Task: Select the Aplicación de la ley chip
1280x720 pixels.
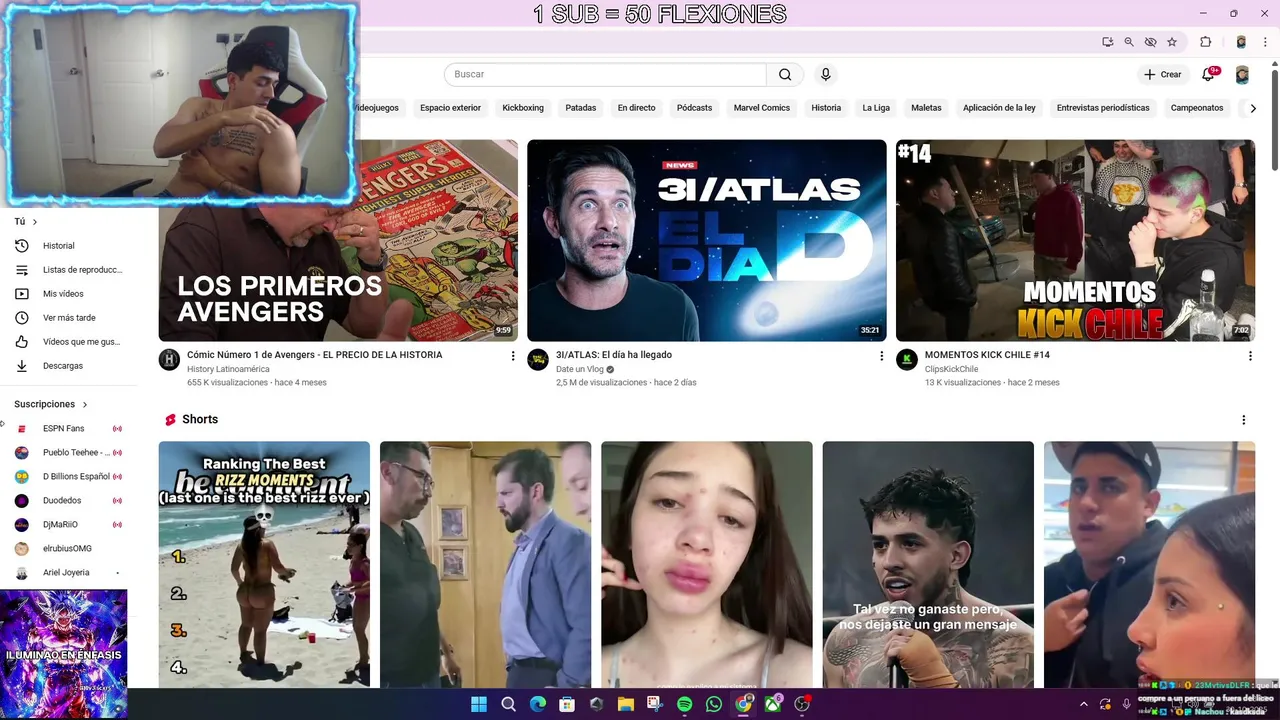Action: 999,108
